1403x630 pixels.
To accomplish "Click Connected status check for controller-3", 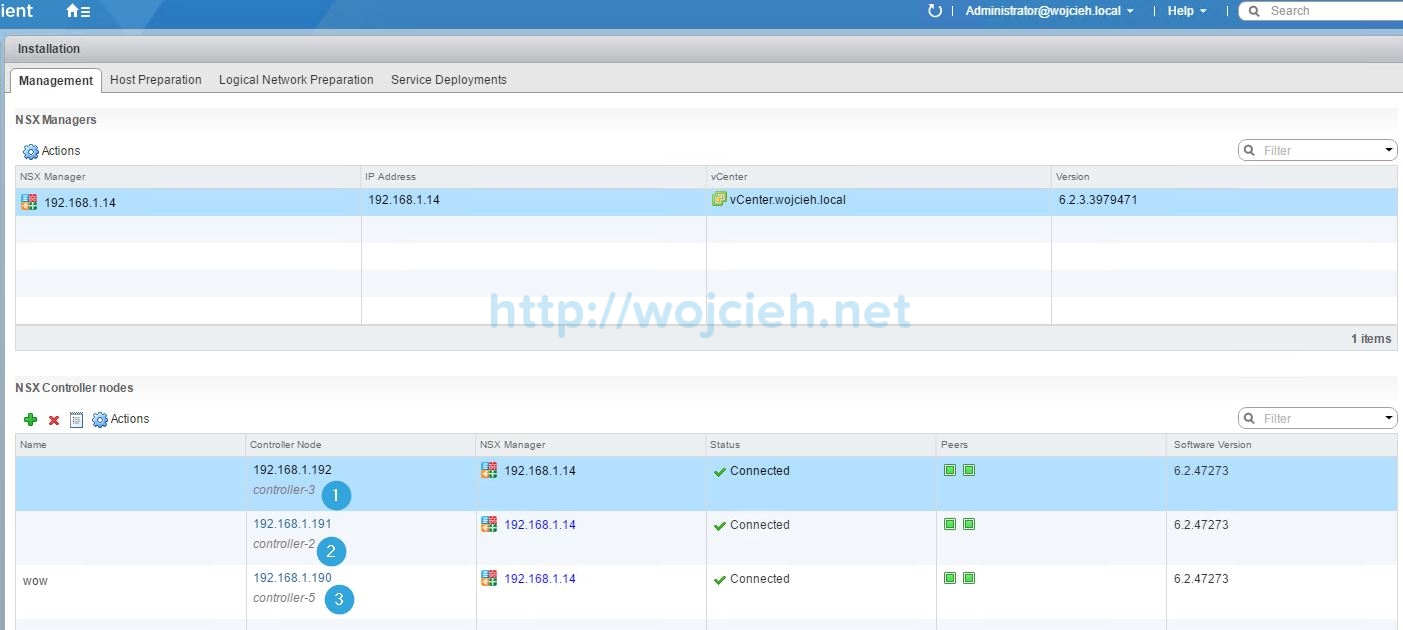I will click(x=719, y=471).
